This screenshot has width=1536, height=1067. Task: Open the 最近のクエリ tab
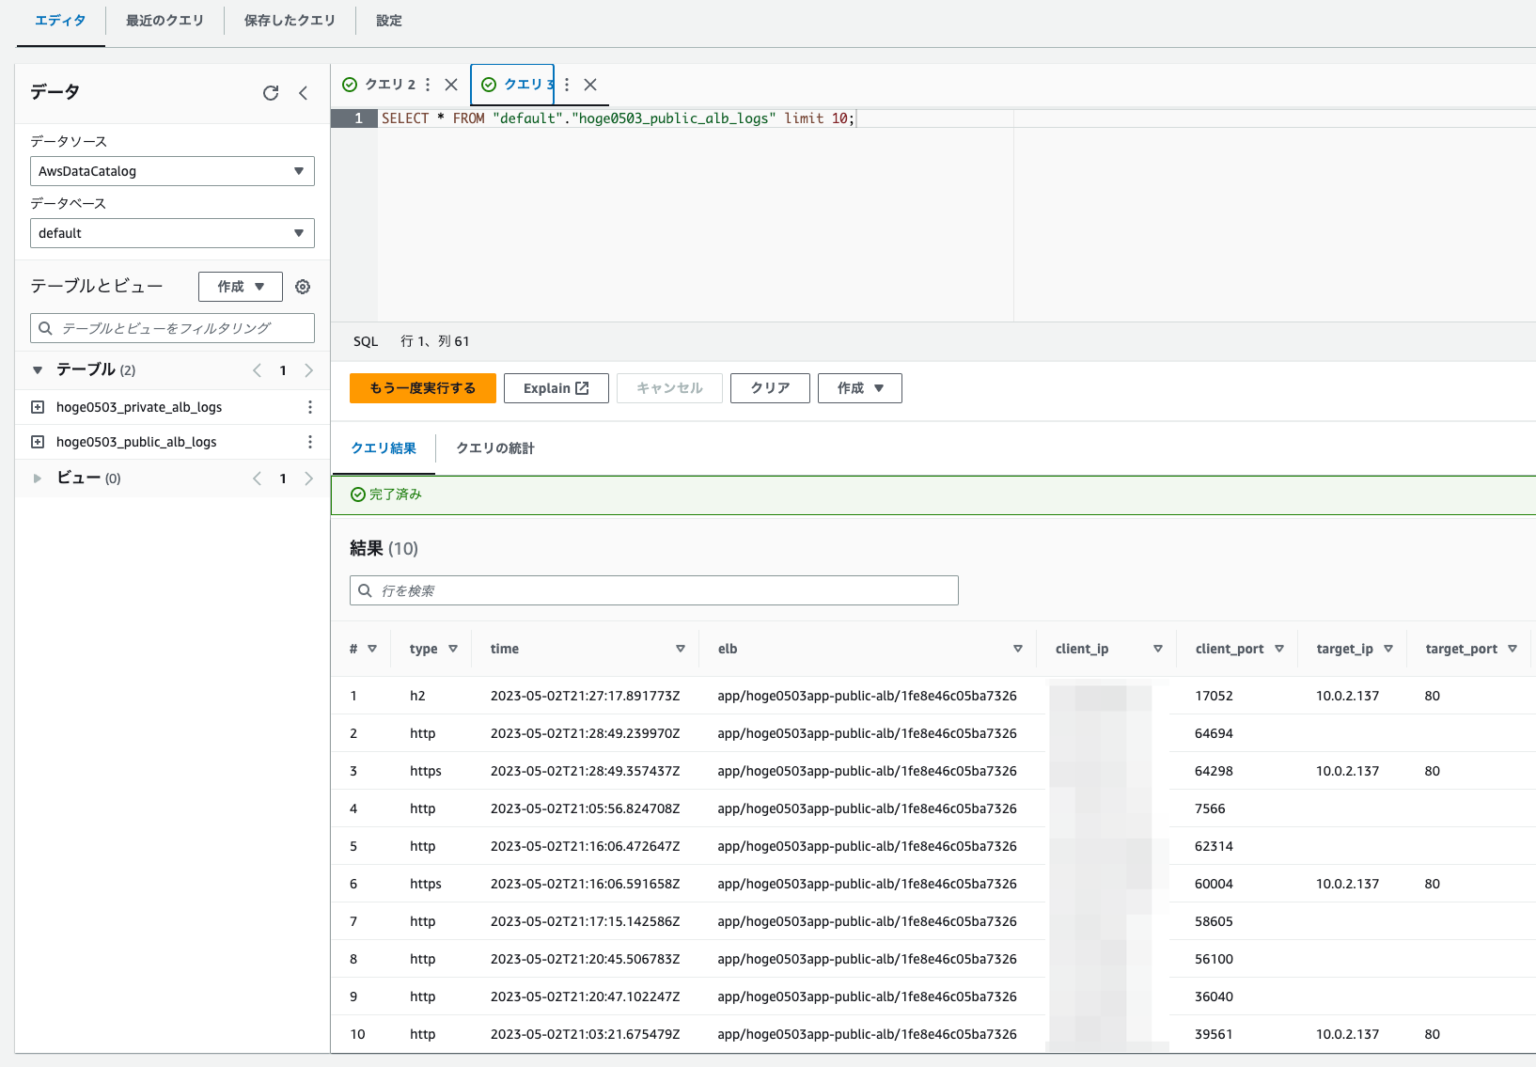click(165, 20)
